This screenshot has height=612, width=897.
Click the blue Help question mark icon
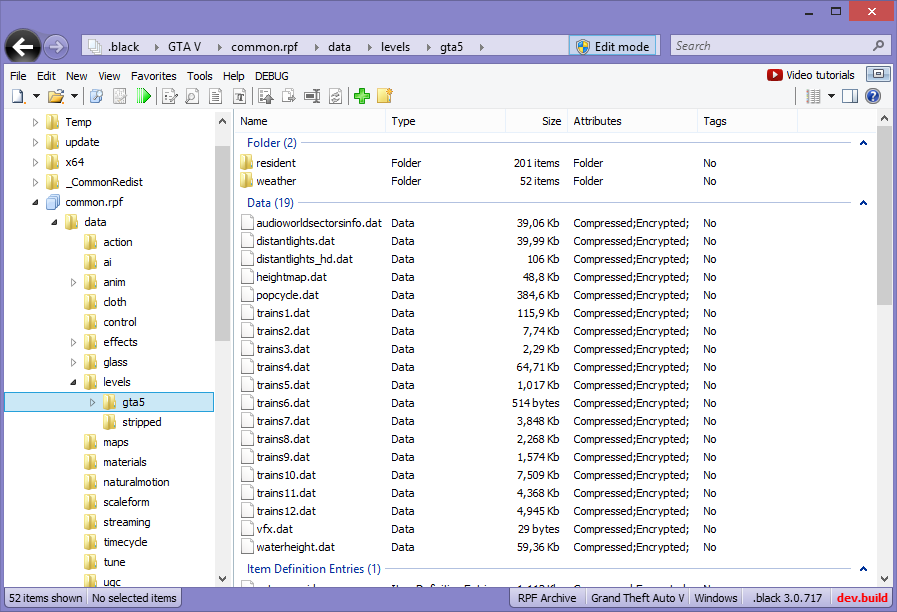coord(873,96)
